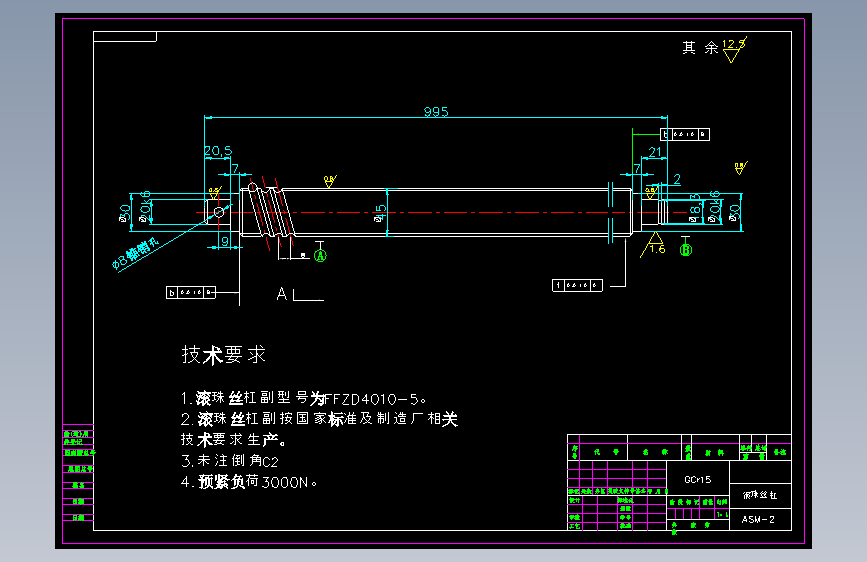Select the note 预紧负荷3000N
Screen dimensions: 867x562
point(249,482)
